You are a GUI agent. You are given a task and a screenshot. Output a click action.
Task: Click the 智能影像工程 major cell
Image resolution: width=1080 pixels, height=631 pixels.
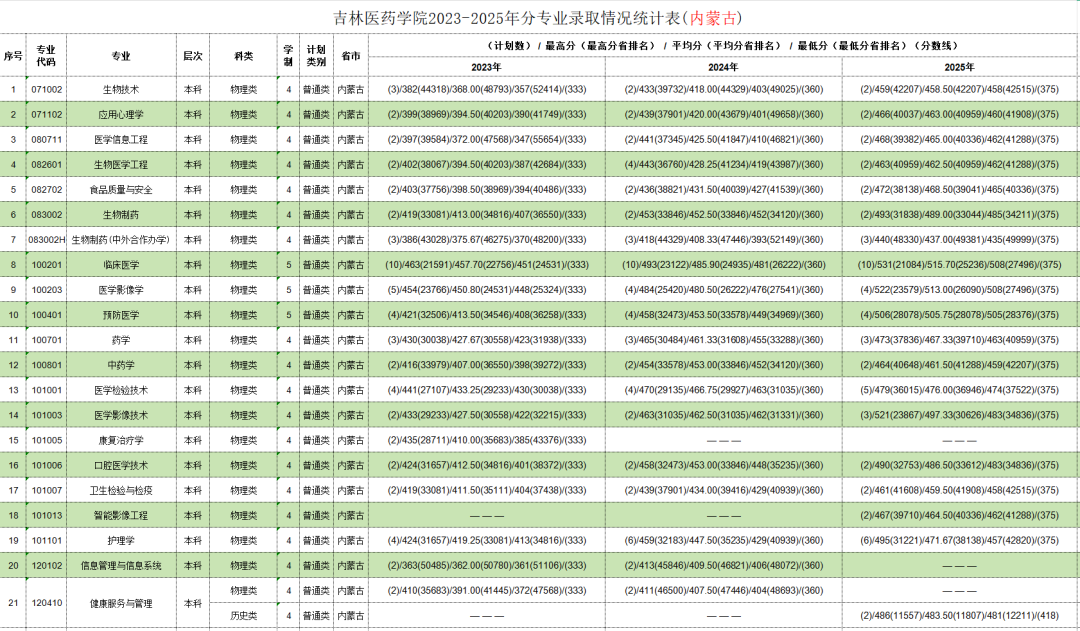pyautogui.click(x=121, y=515)
